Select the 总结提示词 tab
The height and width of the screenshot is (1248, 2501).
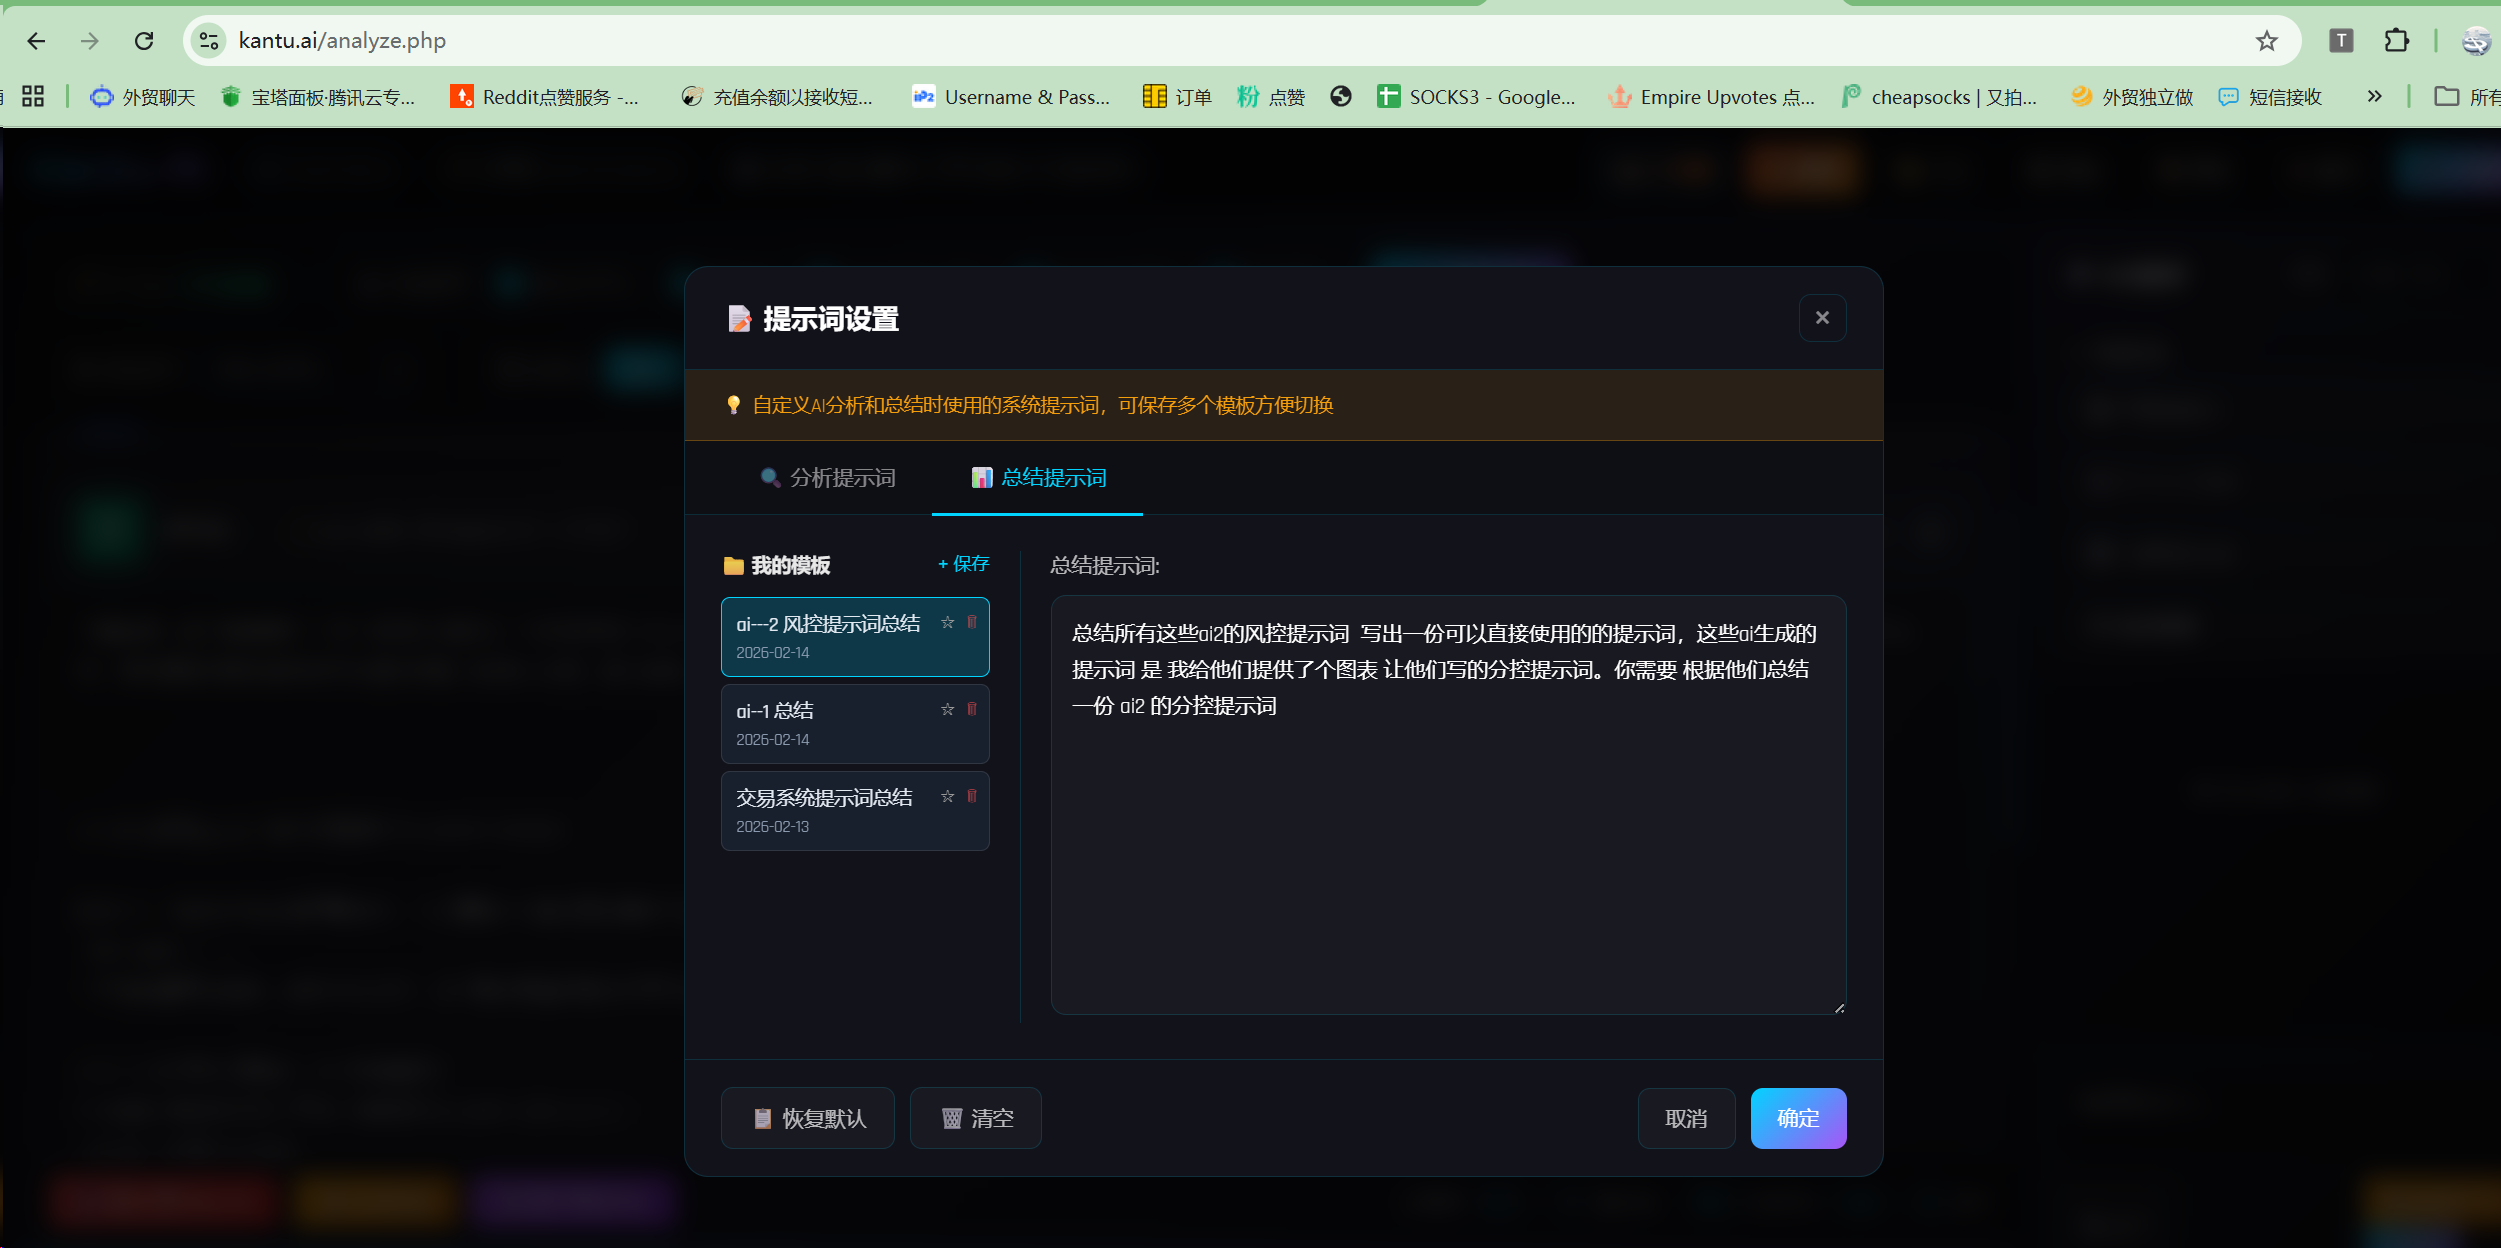pyautogui.click(x=1038, y=478)
